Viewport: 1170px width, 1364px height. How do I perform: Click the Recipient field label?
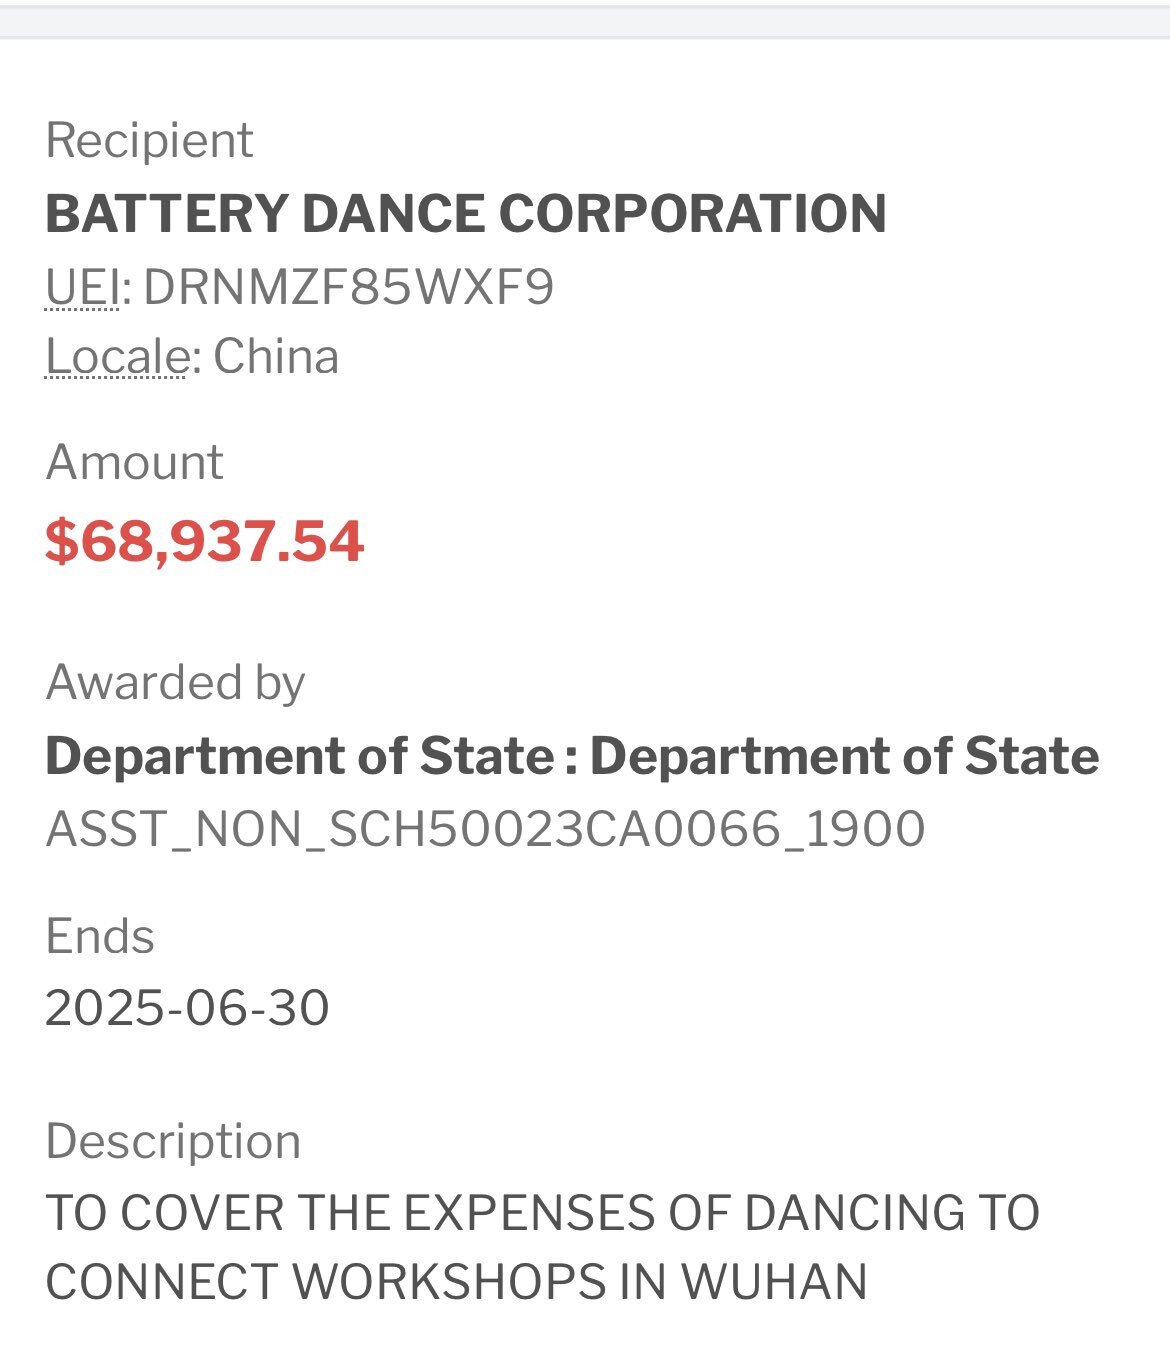click(149, 140)
